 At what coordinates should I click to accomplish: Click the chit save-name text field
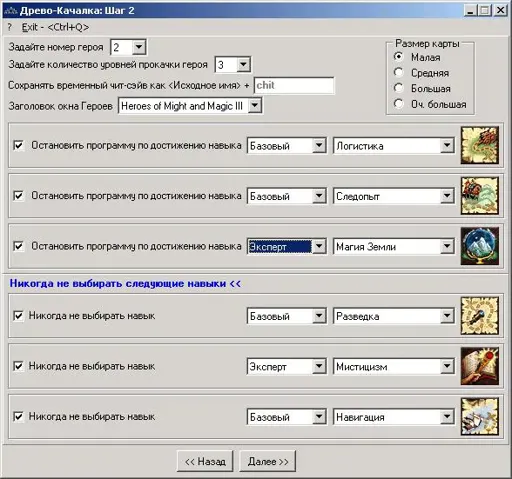(294, 85)
